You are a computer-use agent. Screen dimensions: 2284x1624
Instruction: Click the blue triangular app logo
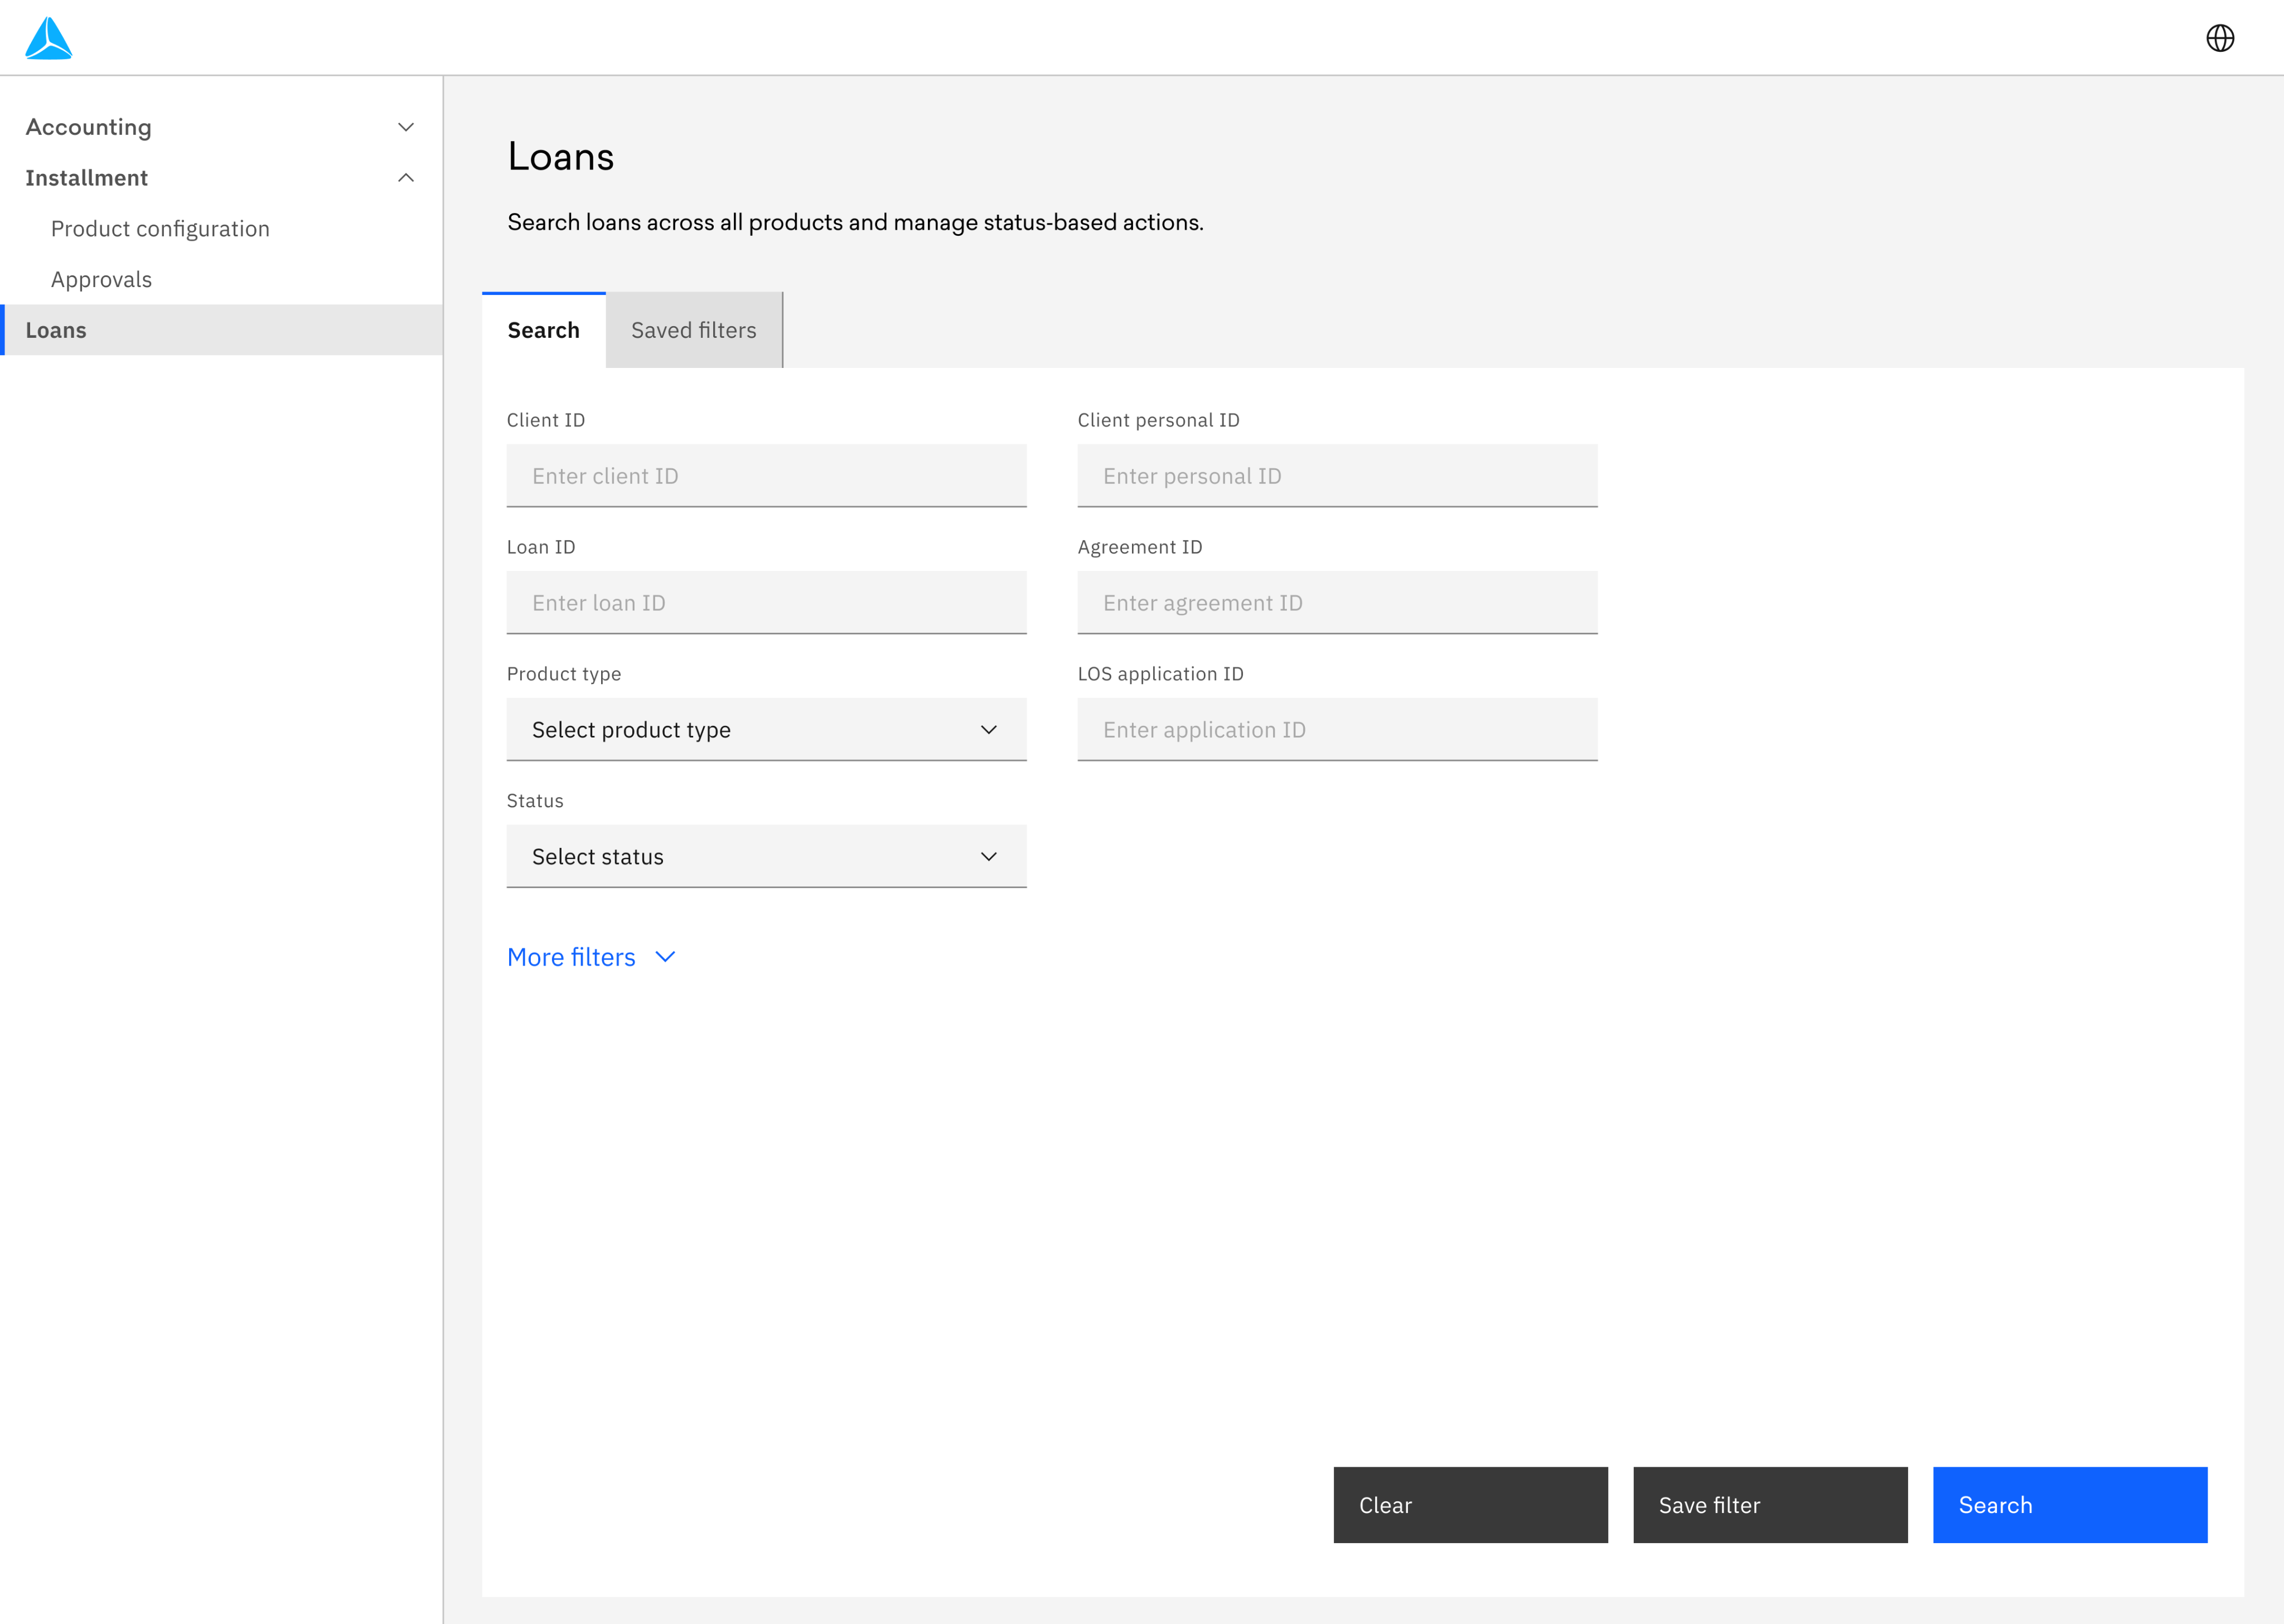[48, 38]
